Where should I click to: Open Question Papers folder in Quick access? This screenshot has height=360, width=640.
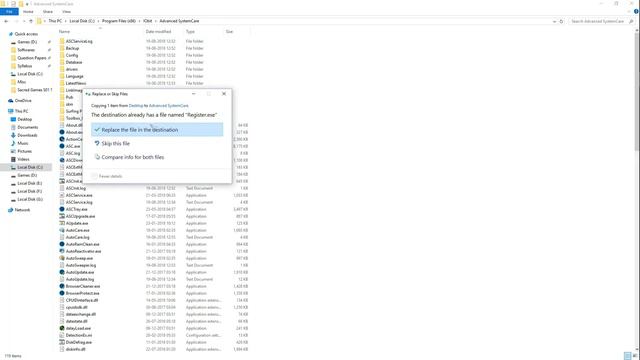(x=31, y=58)
